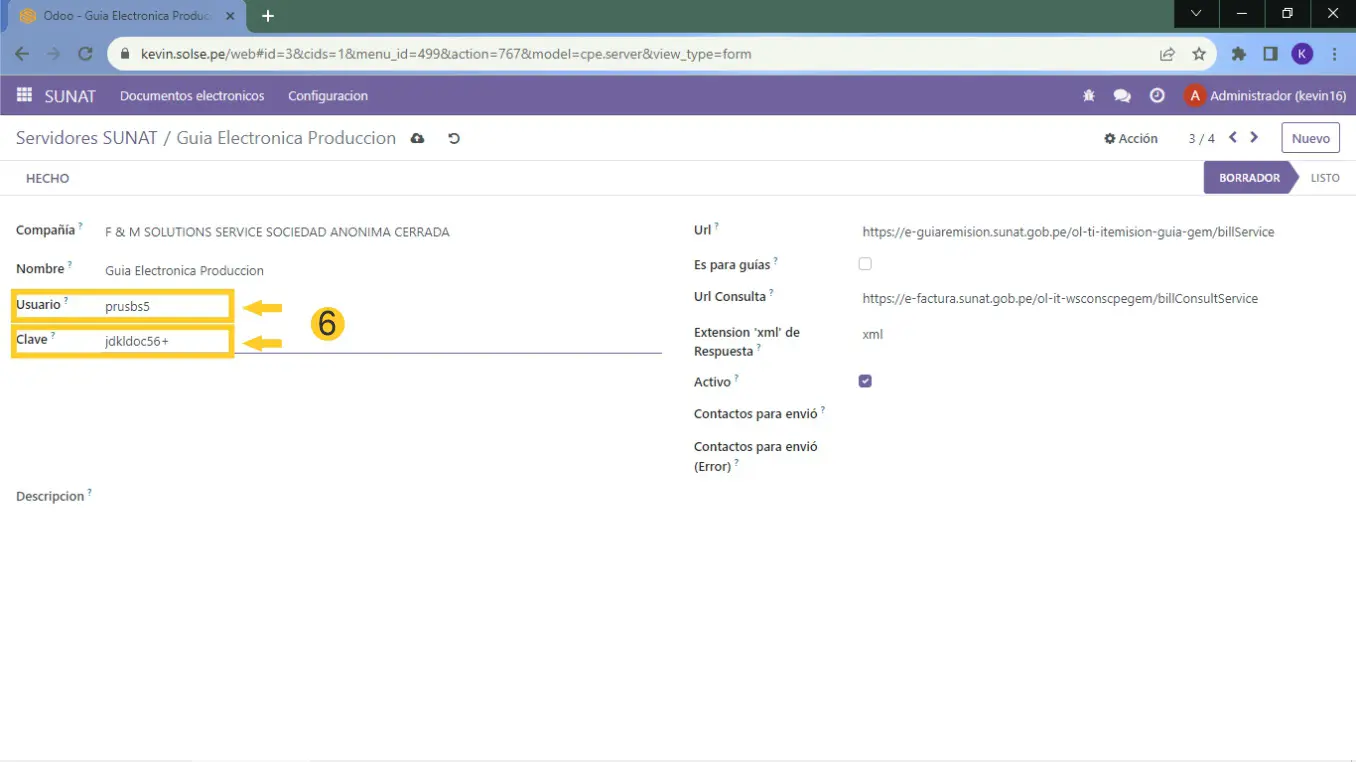
Task: Click the Administrador avatar icon
Action: pos(1194,96)
